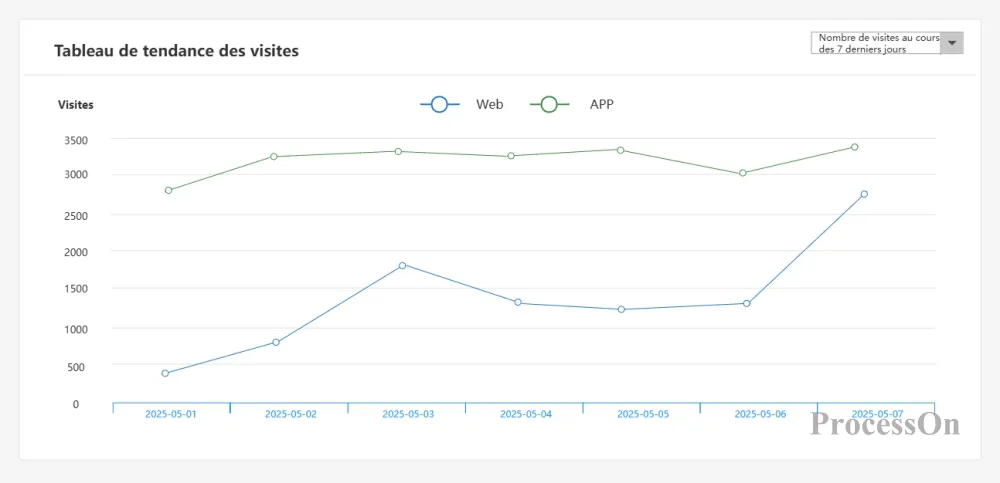Select the APP data point for 2025-05-03

pyautogui.click(x=398, y=151)
